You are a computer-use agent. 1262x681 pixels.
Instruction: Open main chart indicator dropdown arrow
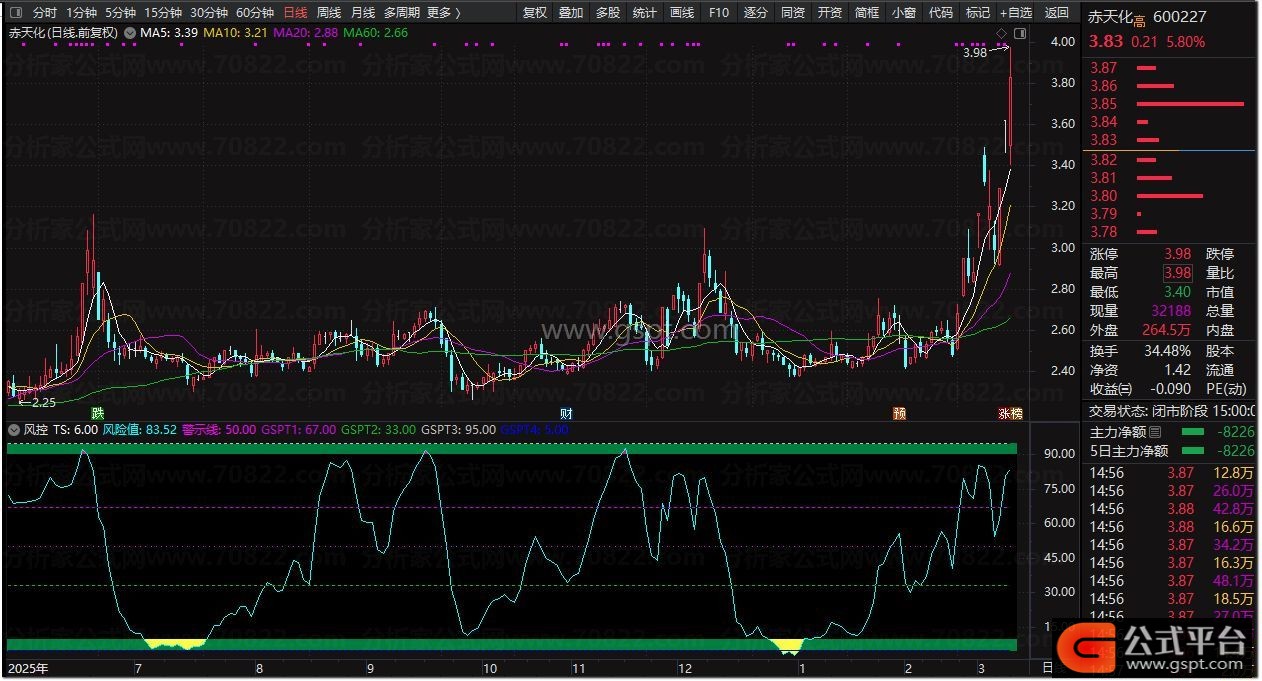point(130,32)
